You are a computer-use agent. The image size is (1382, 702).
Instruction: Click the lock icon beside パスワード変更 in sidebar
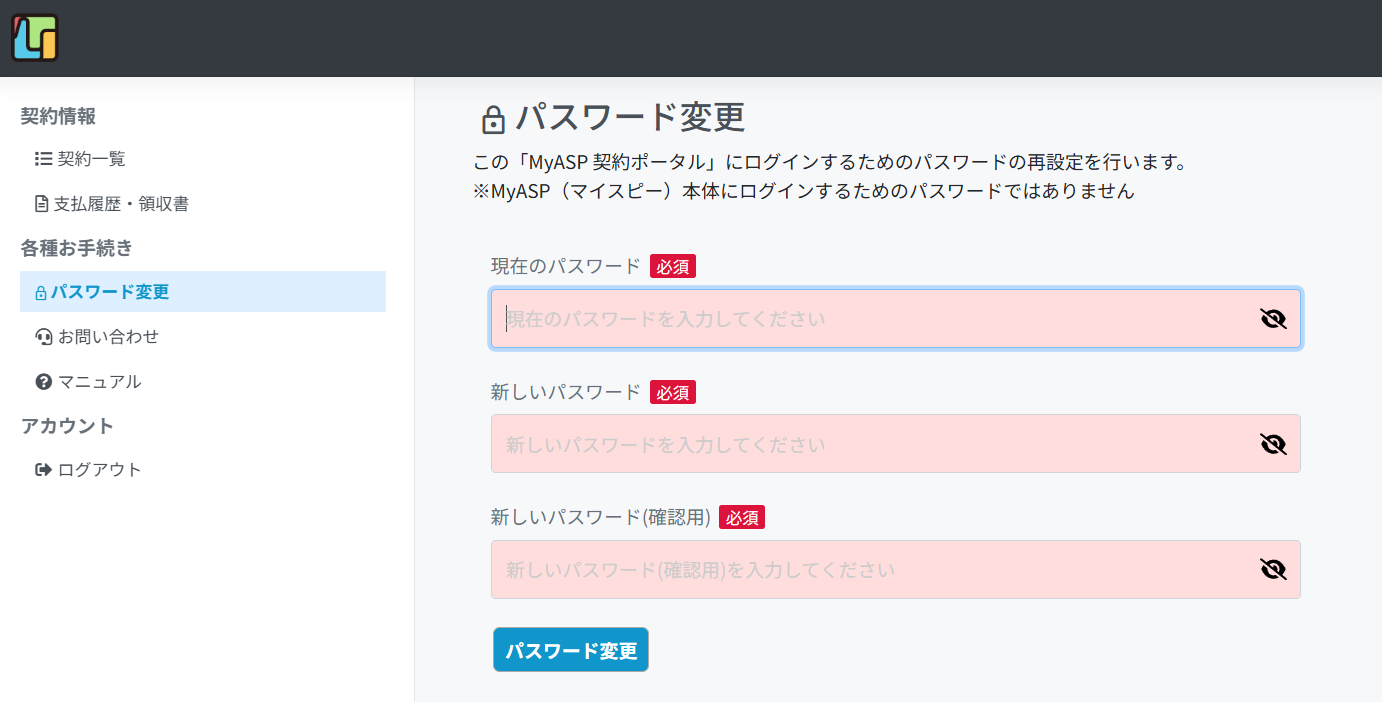click(41, 293)
